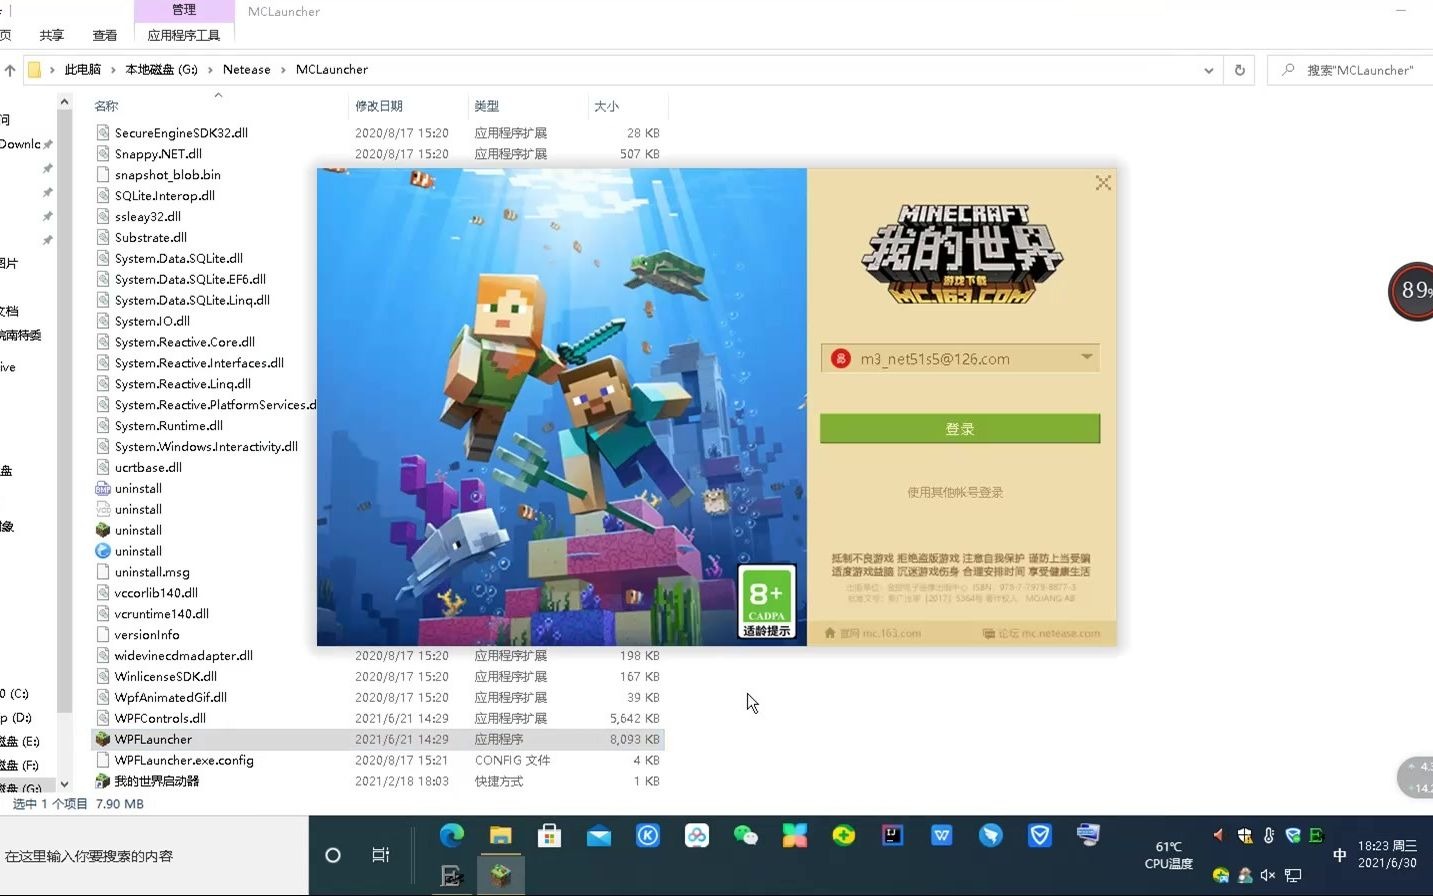Select 我的世界启动器 shortcut icon

pos(102,781)
